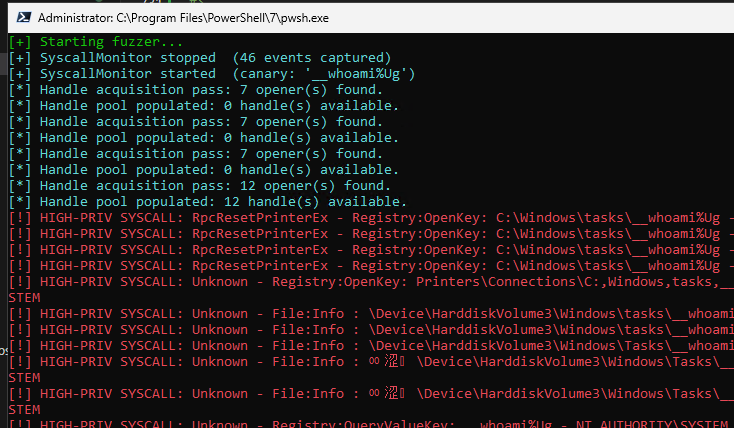
Task: Click the PowerShell icon in title bar
Action: coord(24,18)
